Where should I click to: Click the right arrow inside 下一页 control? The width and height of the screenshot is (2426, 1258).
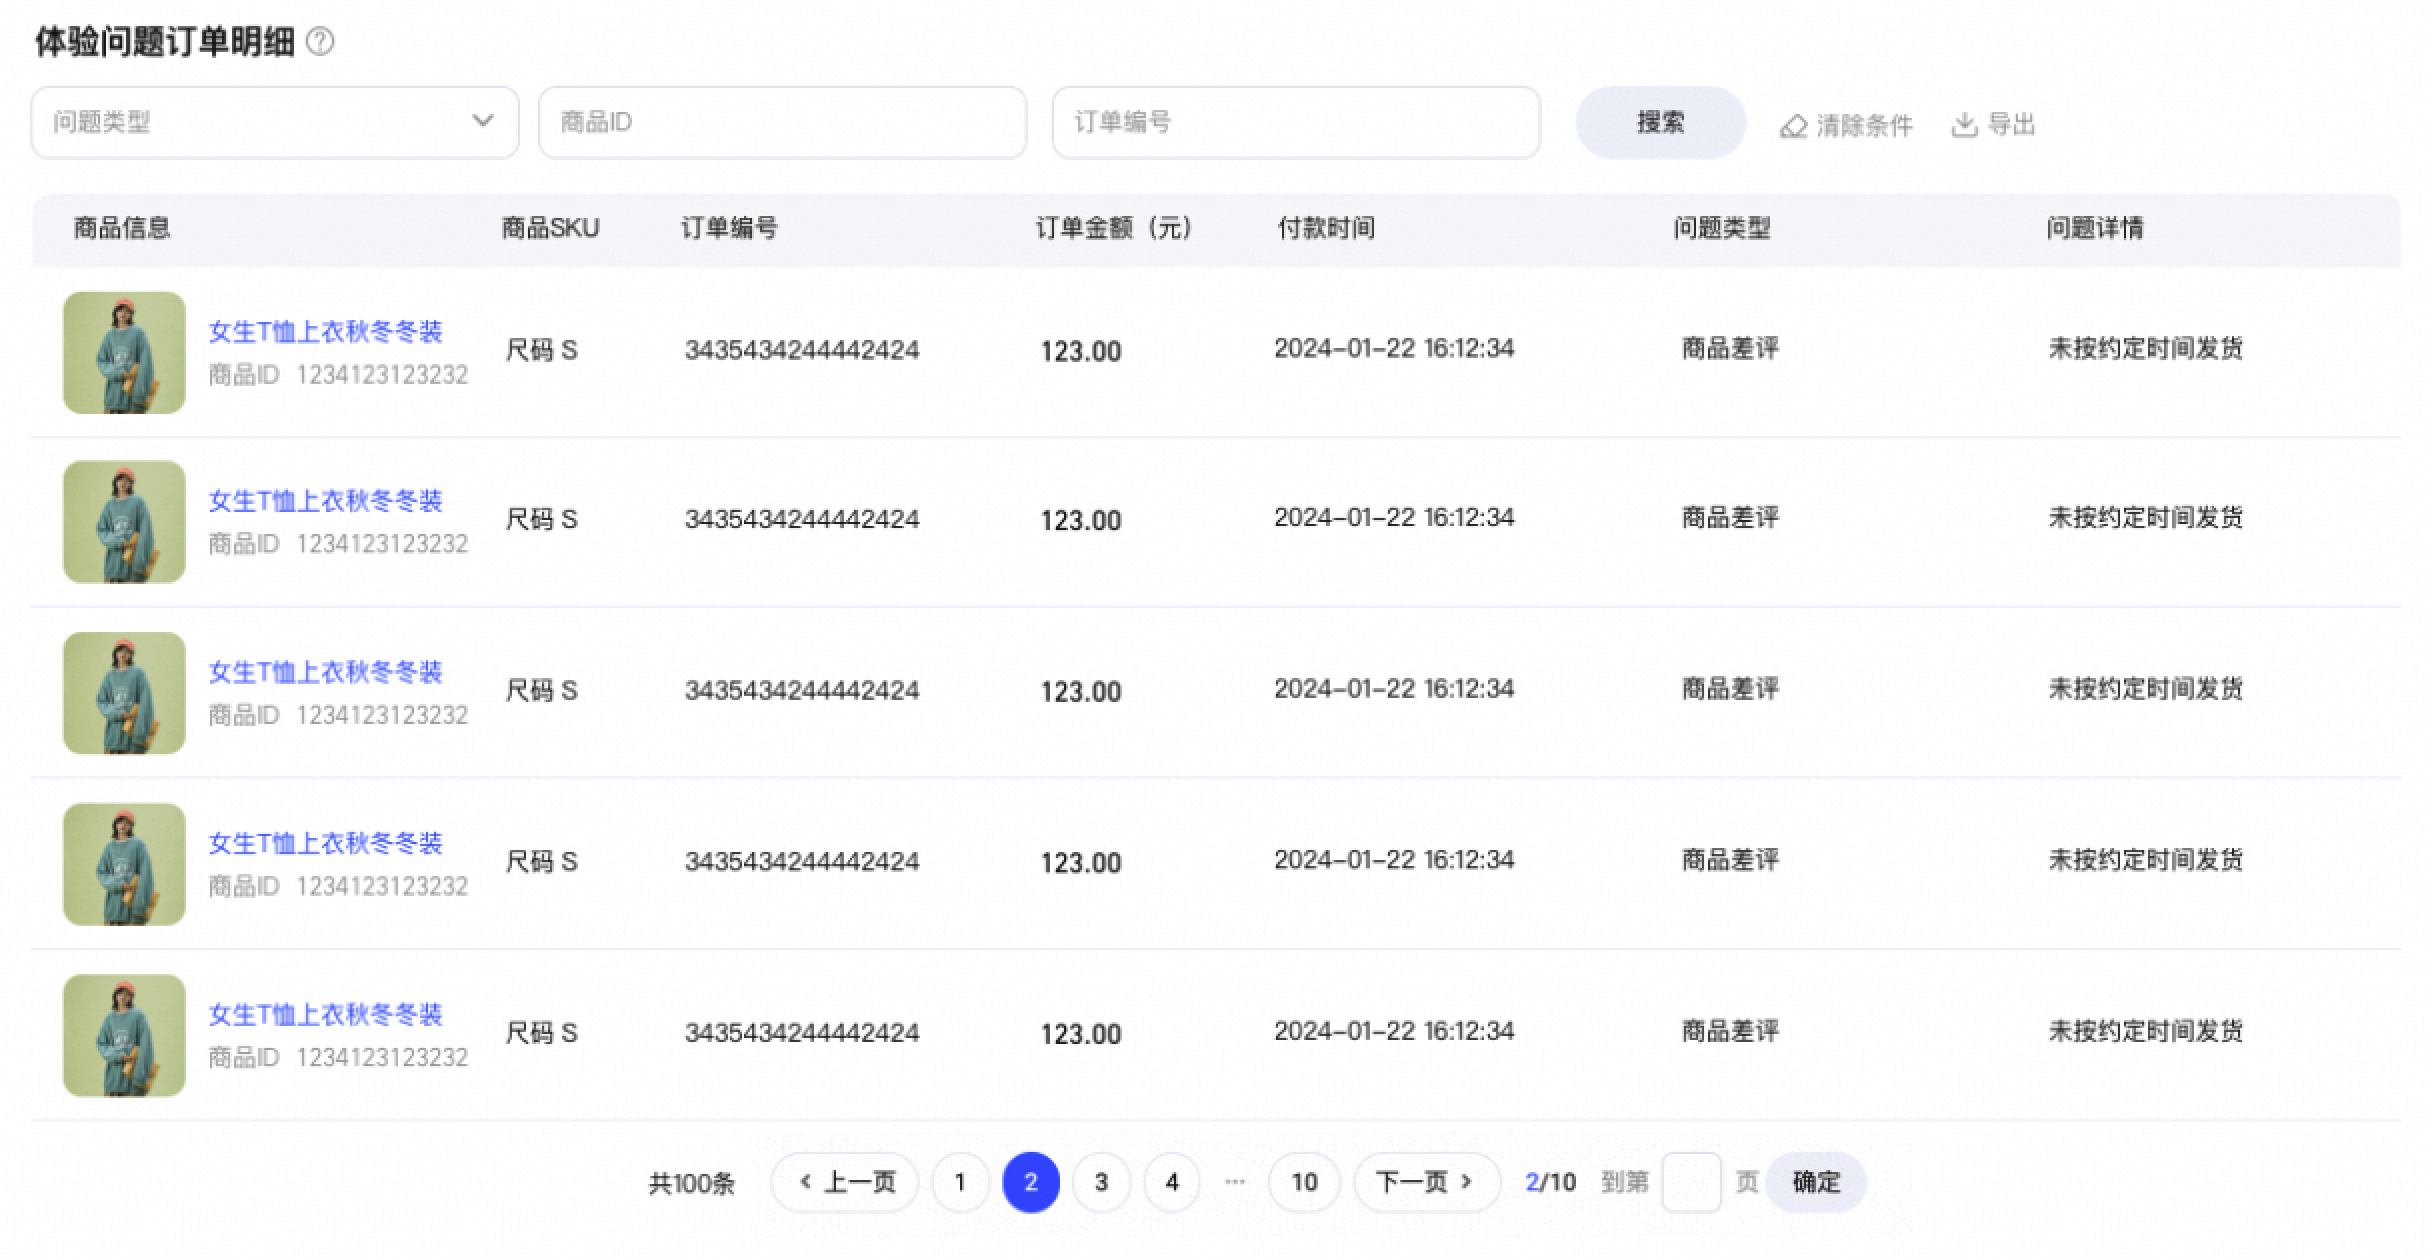[1466, 1181]
